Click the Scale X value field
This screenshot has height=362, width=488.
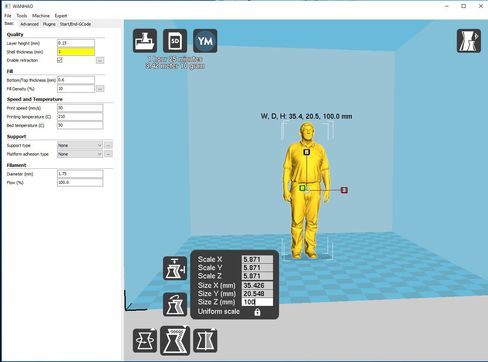[257, 259]
